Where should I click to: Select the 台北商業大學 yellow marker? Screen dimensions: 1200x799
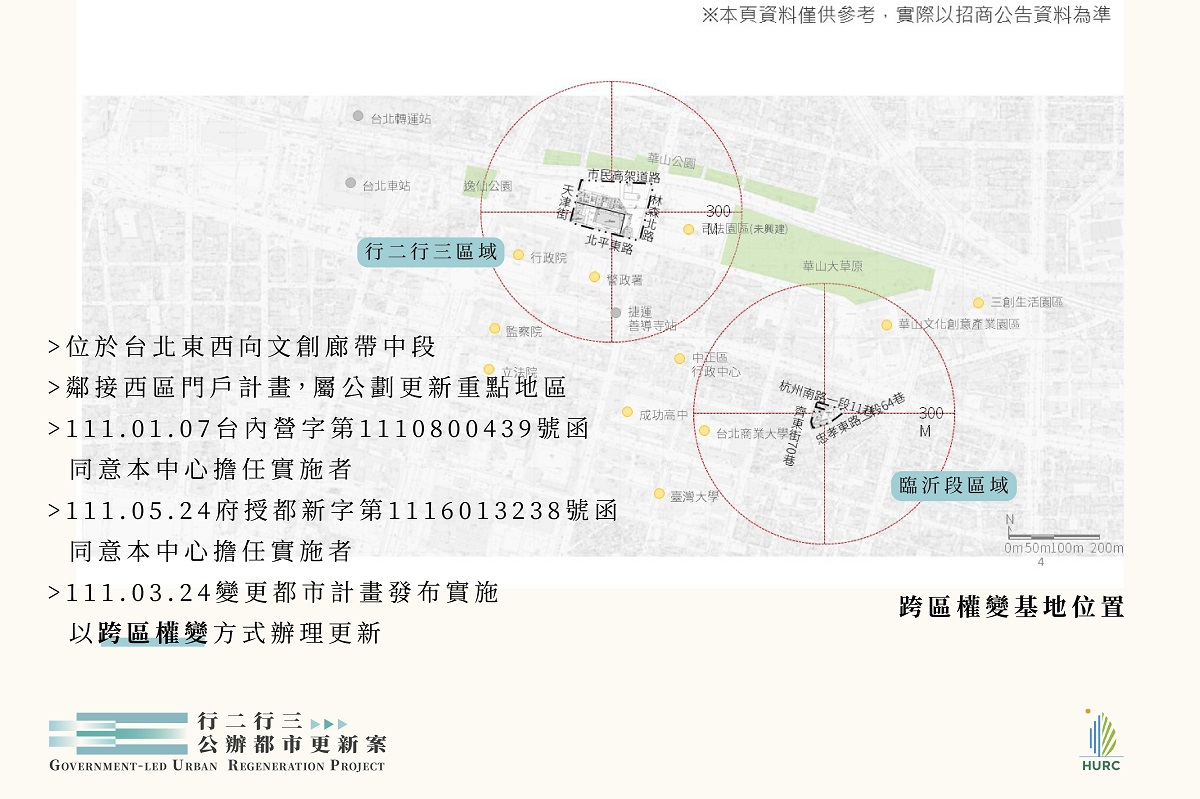point(704,431)
